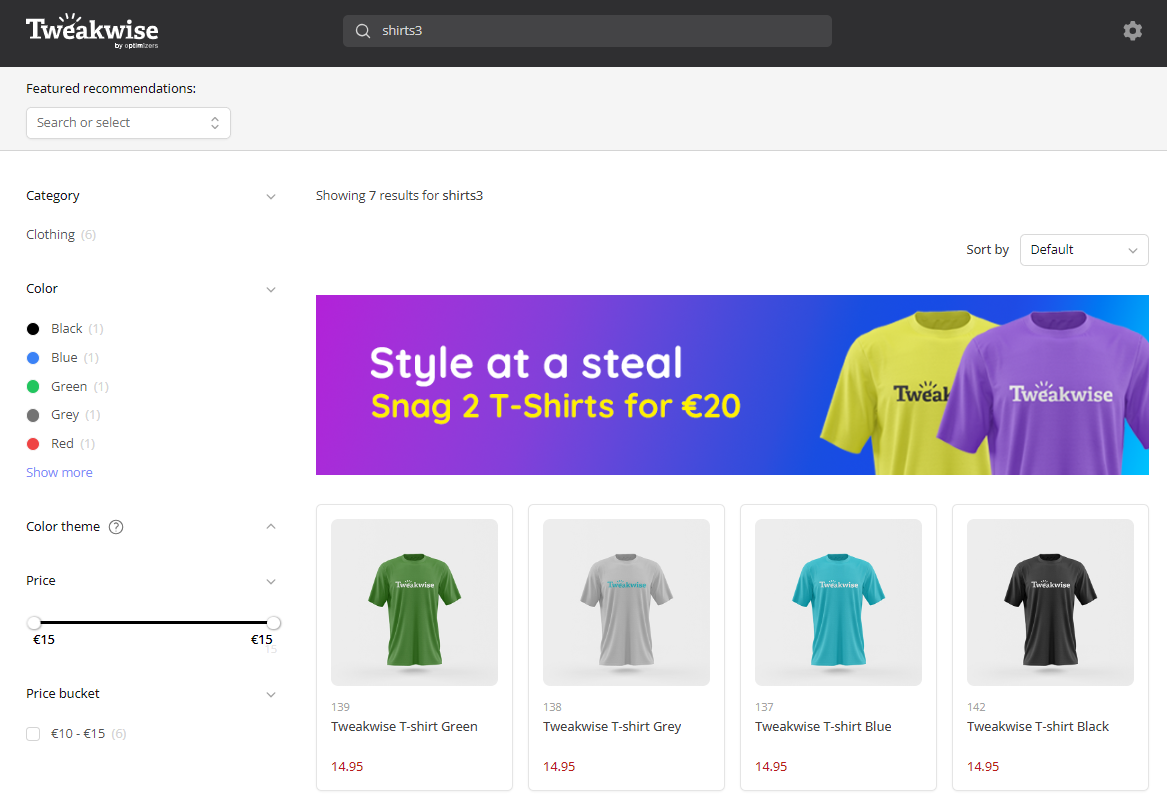1167x798 pixels.
Task: Select the Green color filter
Action: point(68,386)
